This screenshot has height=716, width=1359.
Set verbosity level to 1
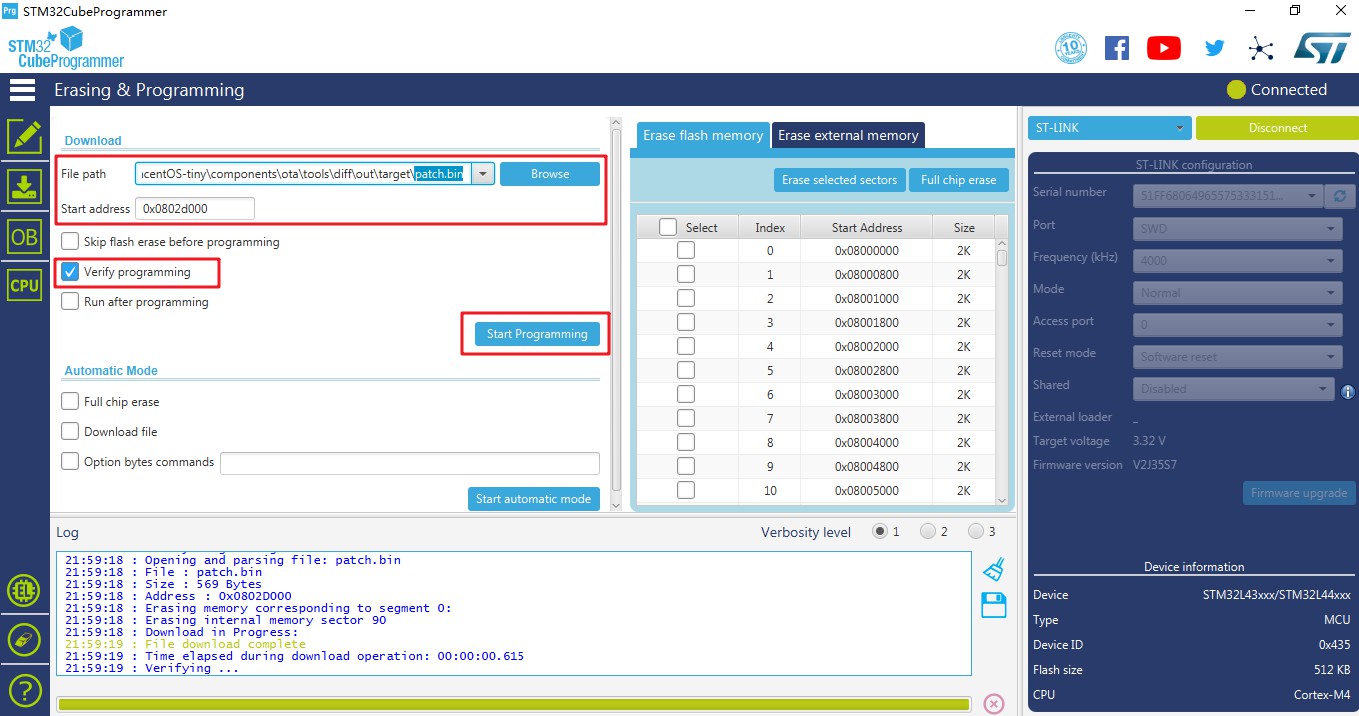pos(880,532)
